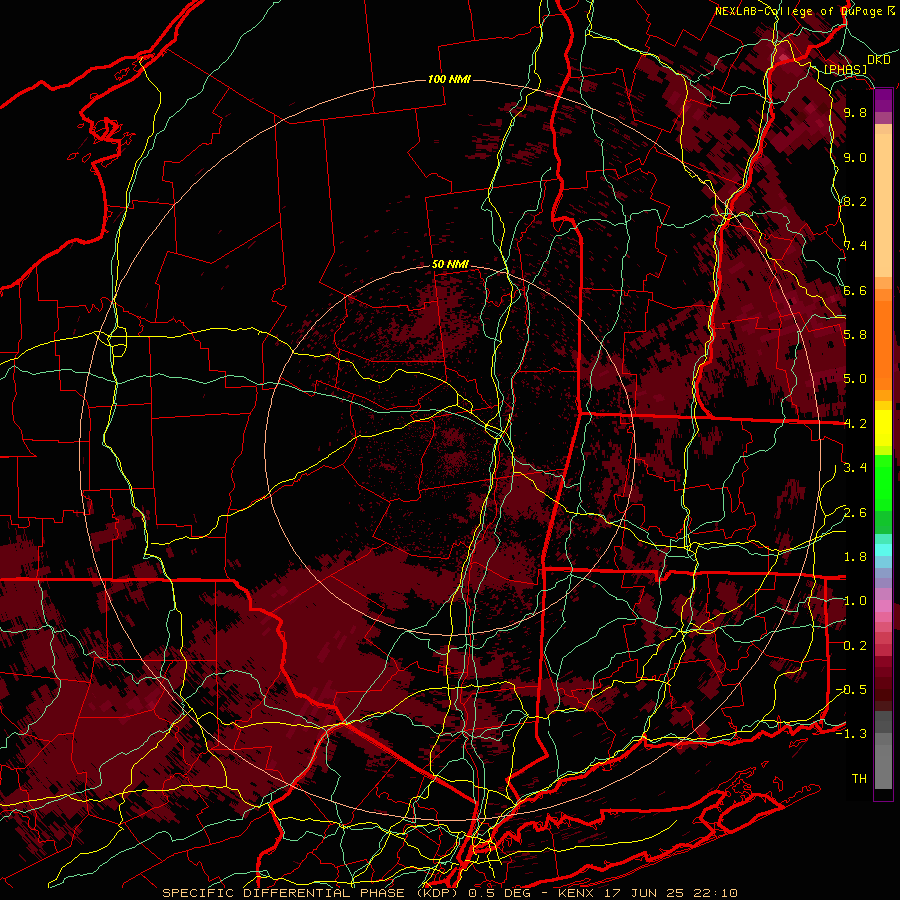This screenshot has height=900, width=900.
Task: Click the 7.4 scale value
Action: tap(855, 246)
